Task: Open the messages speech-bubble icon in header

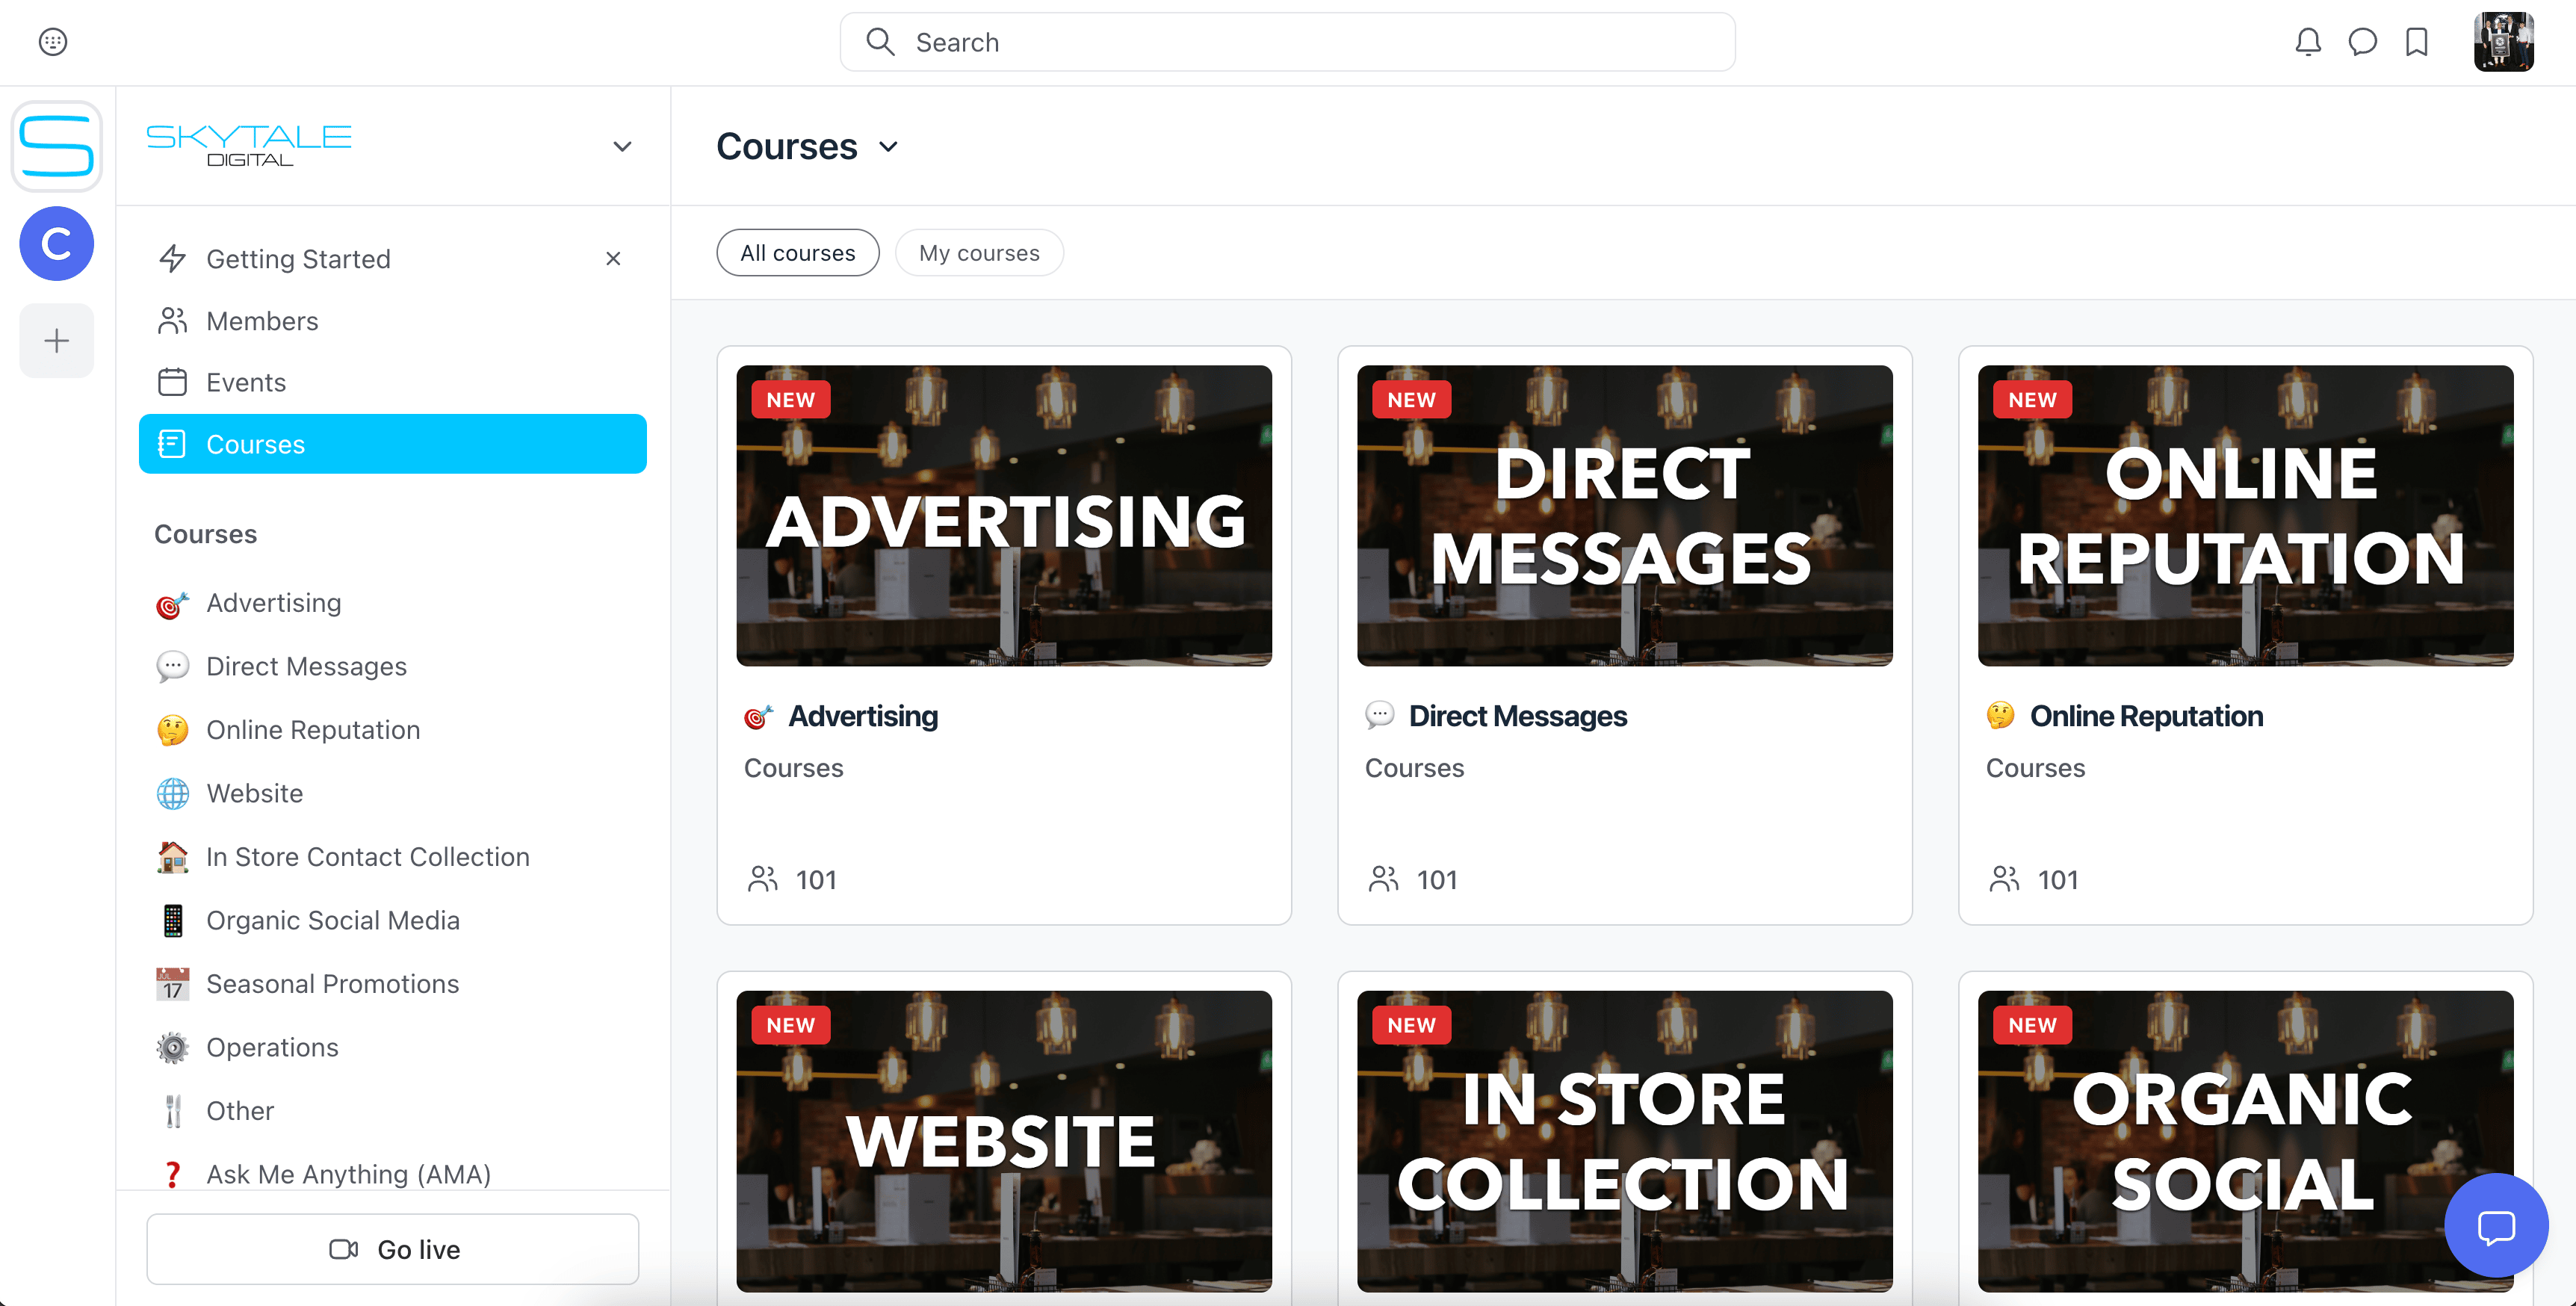Action: 2362,42
